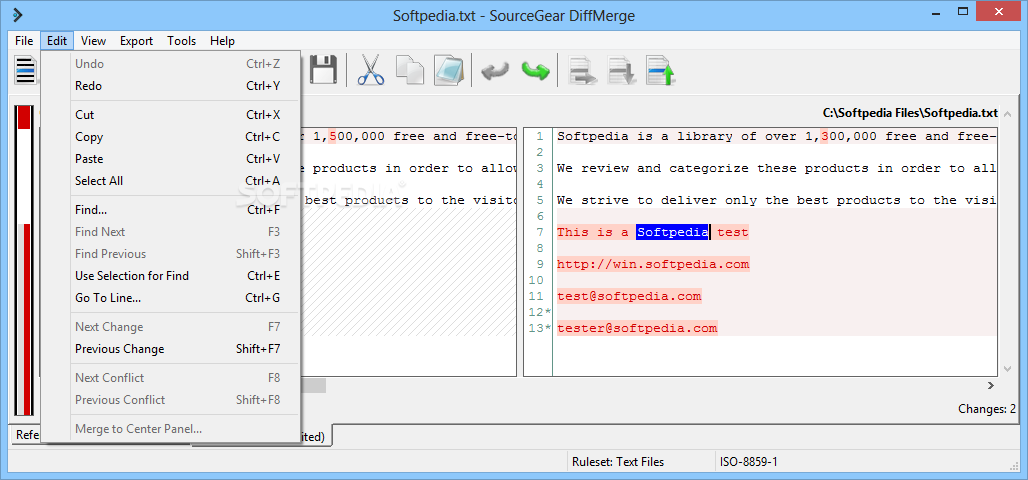Click the horizontal scrollbar thumb
Viewport: 1028px width, 480px height.
tap(313, 386)
